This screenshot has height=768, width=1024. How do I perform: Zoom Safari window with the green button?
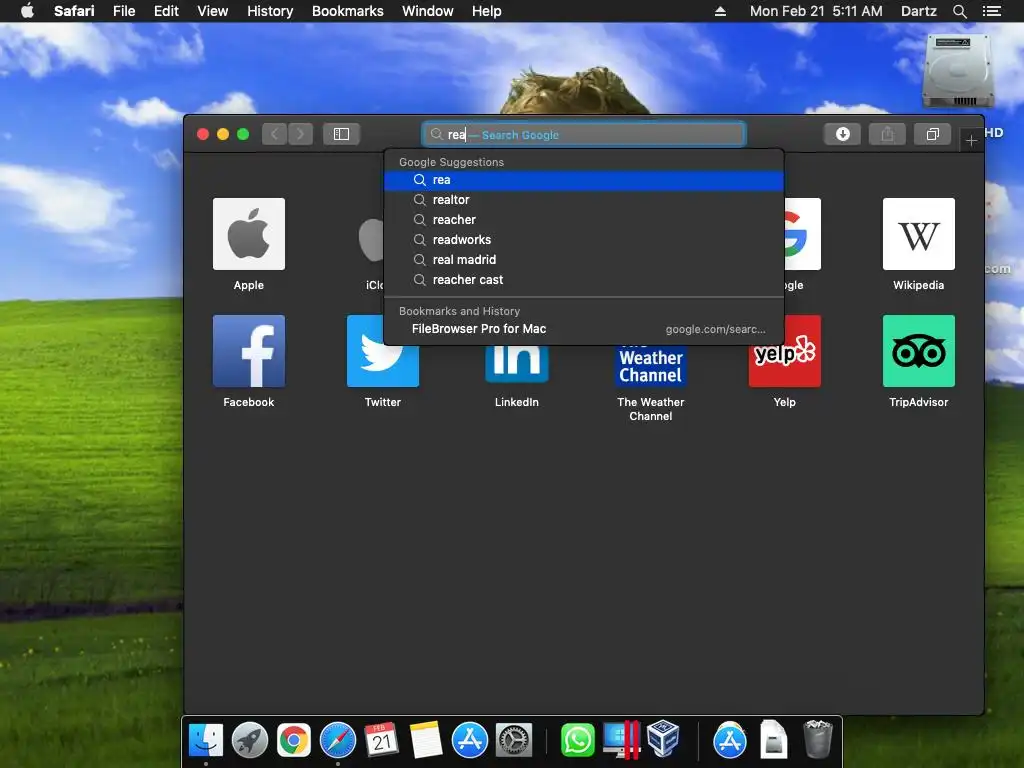pos(243,134)
